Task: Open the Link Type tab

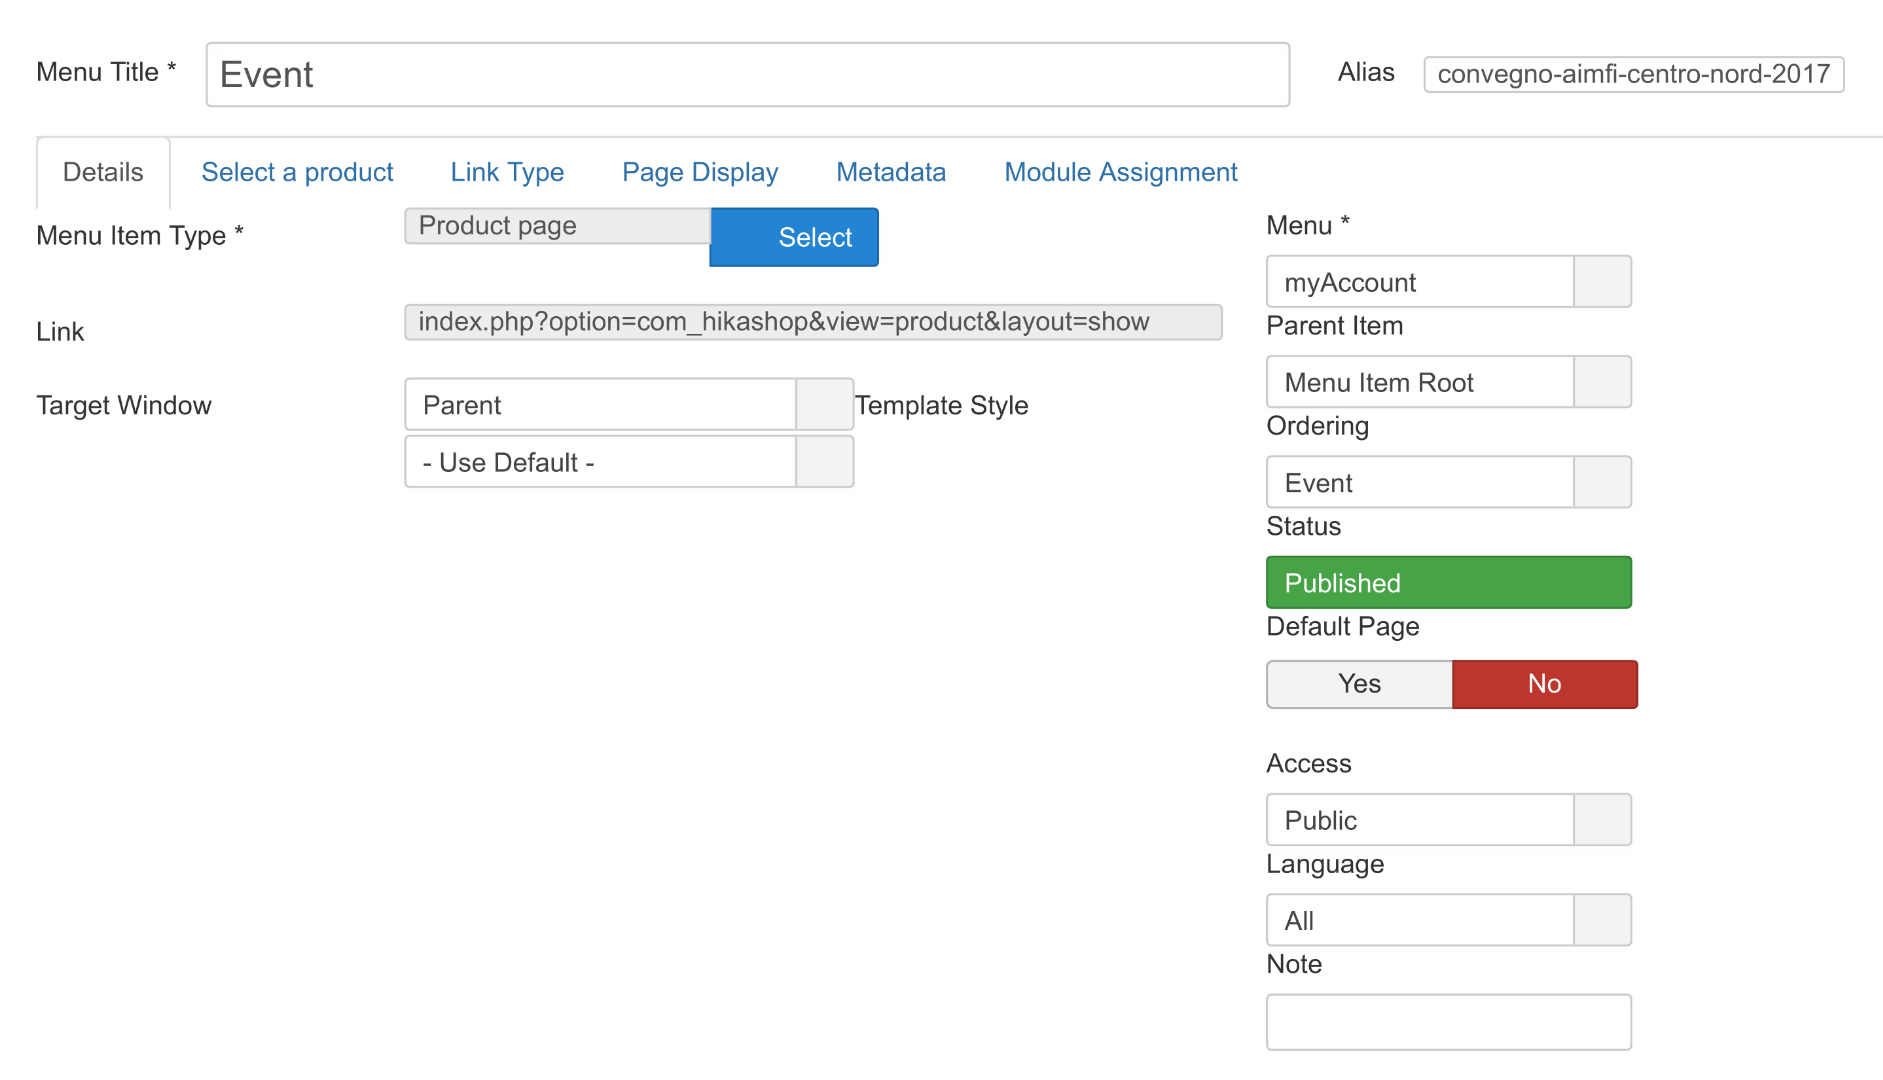Action: coord(507,172)
